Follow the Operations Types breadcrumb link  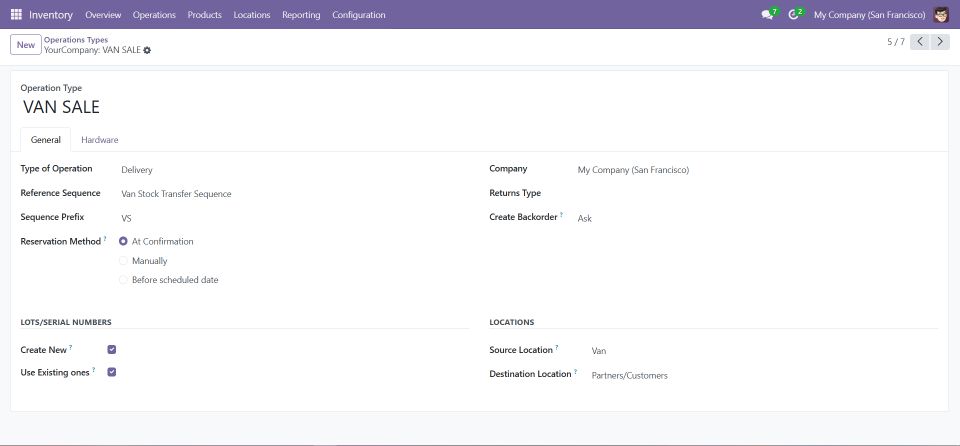pos(76,40)
